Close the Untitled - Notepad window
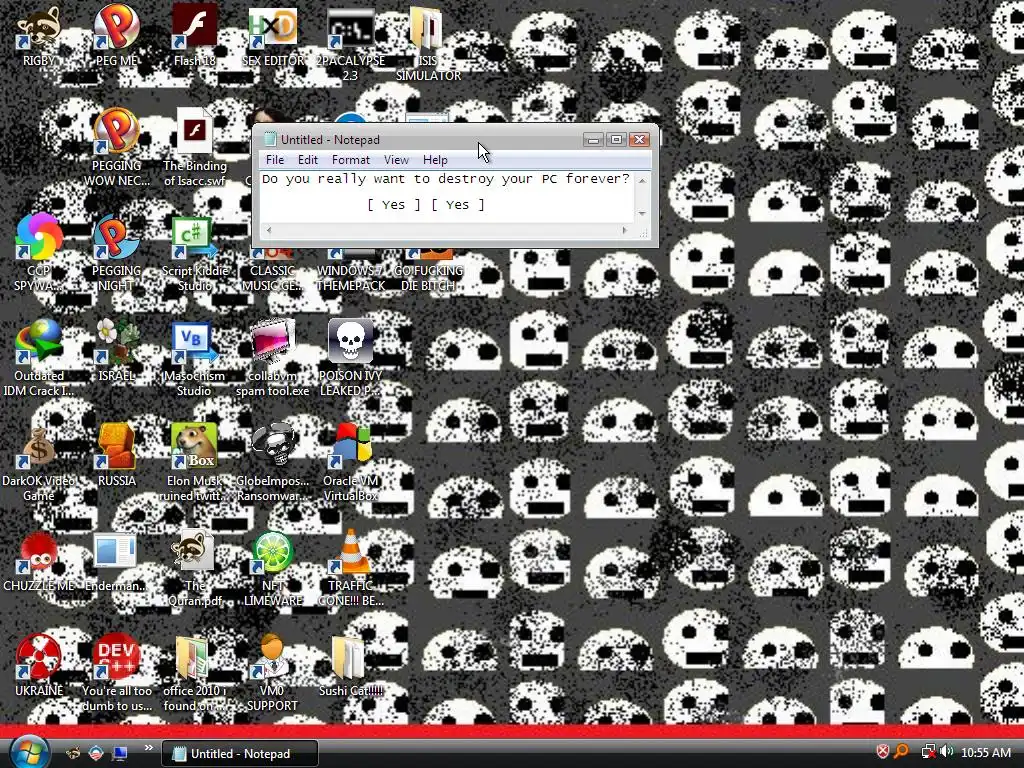The image size is (1024, 768). pos(639,140)
